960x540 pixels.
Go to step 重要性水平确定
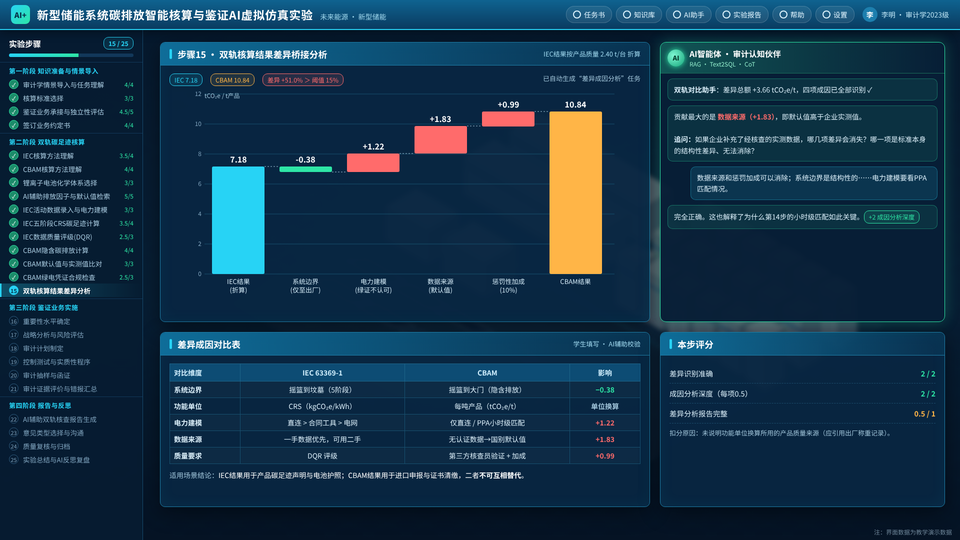coord(71,321)
